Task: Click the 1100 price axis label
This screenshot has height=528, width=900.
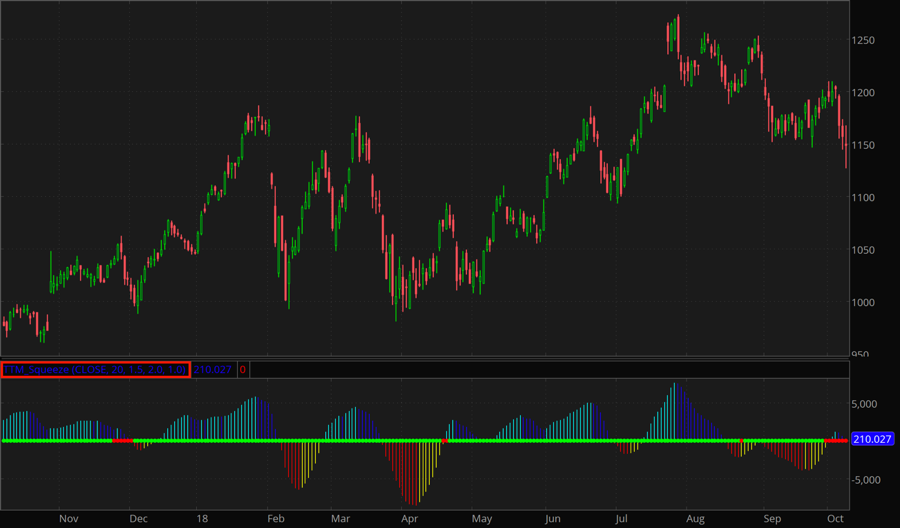Action: pos(867,197)
